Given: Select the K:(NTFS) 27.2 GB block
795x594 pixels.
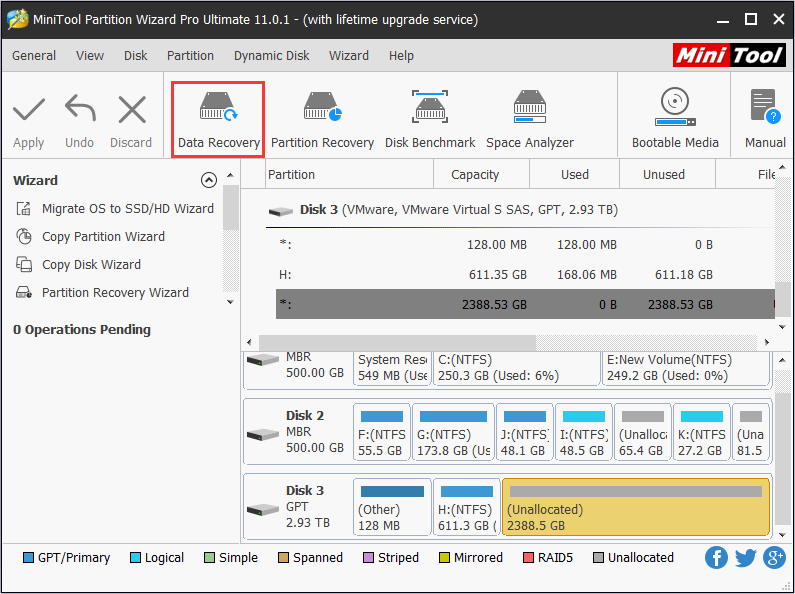Looking at the screenshot, I should [702, 433].
